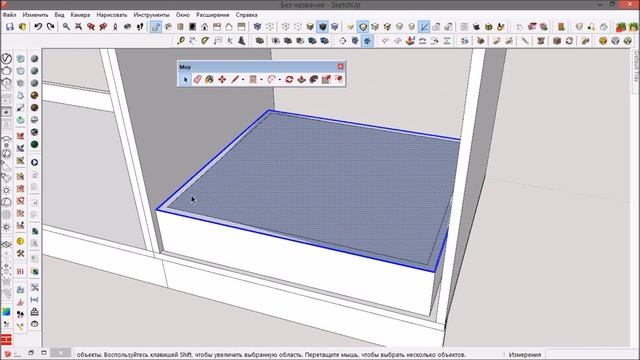Screen dimensions: 640x360
Task: Select the Rotate tool in Моу toolbar
Action: (289, 80)
